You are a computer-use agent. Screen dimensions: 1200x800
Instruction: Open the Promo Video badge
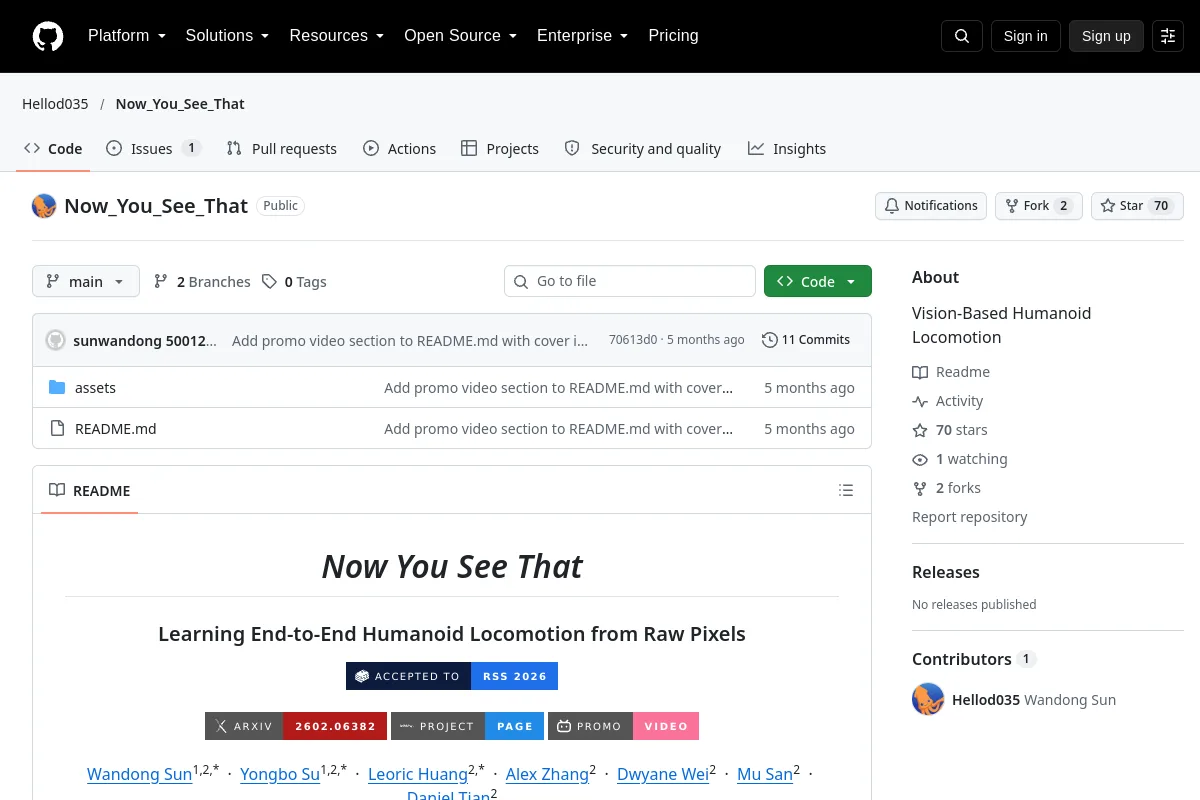point(625,726)
